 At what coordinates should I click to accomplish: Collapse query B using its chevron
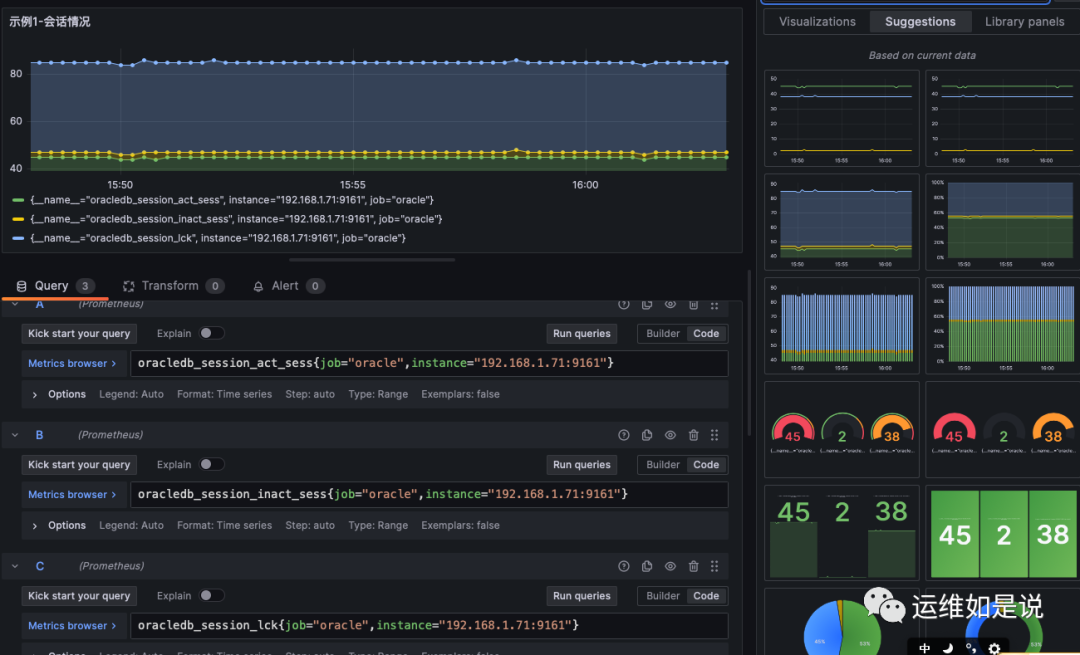[15, 435]
